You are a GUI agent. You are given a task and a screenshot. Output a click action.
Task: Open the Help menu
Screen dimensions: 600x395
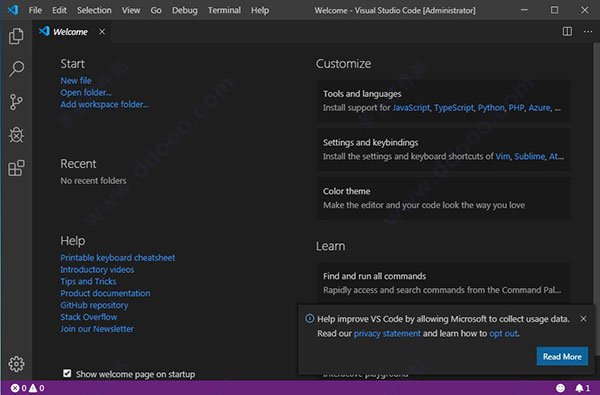pos(260,10)
